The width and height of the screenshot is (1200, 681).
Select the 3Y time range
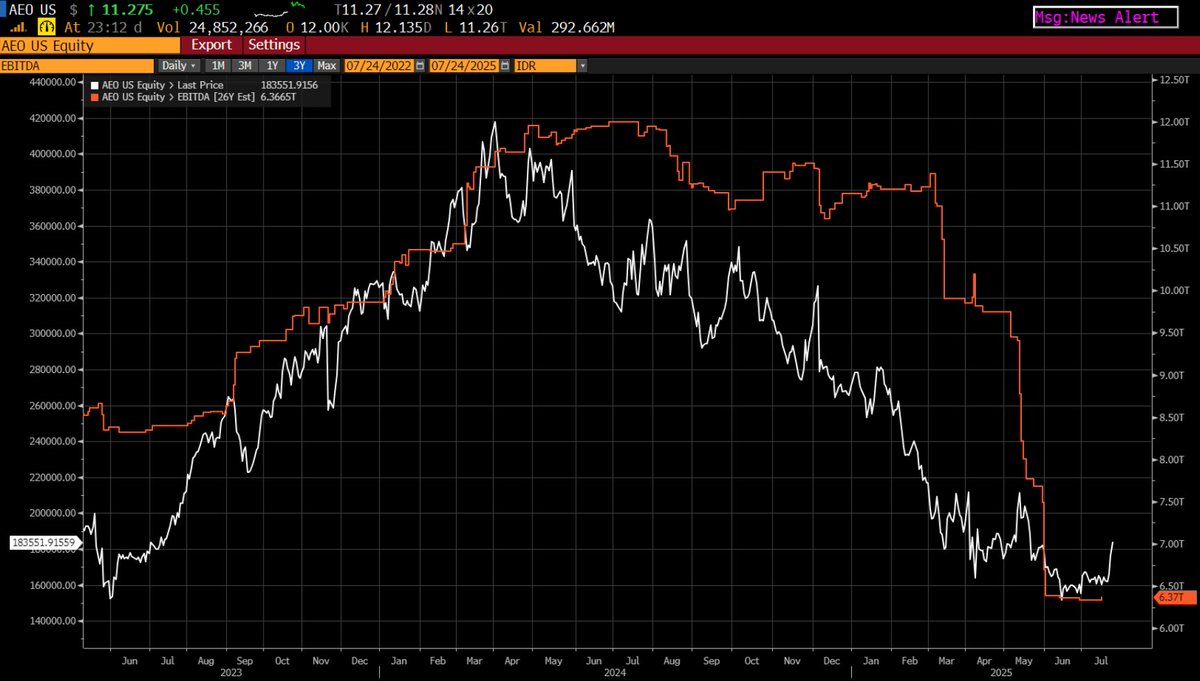(299, 65)
